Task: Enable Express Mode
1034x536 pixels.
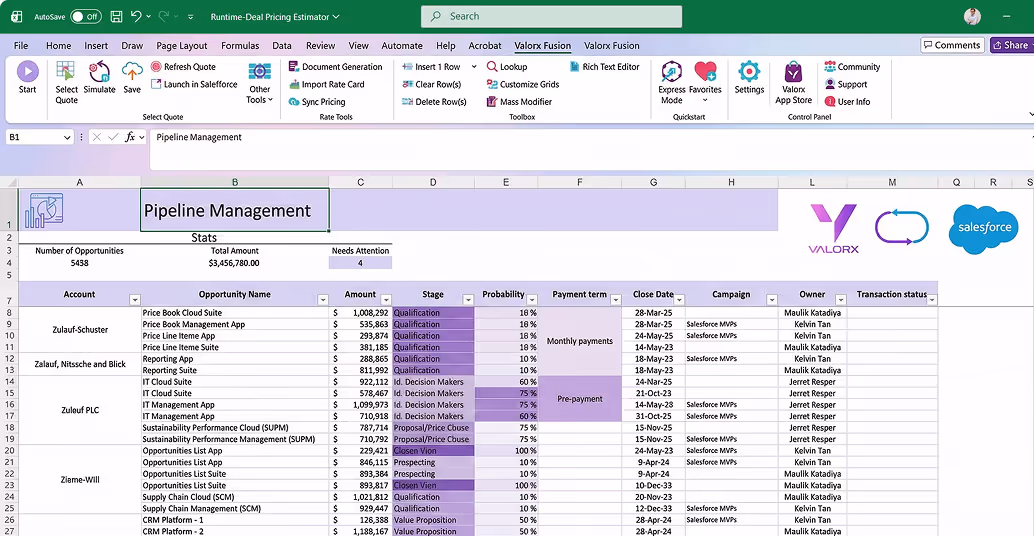Action: 671,82
